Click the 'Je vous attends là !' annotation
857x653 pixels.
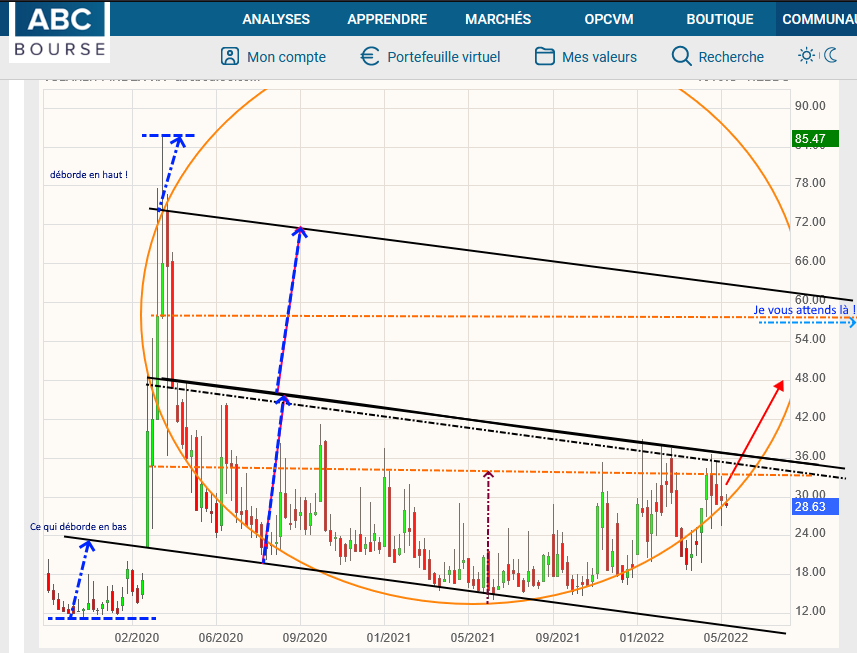pyautogui.click(x=805, y=310)
